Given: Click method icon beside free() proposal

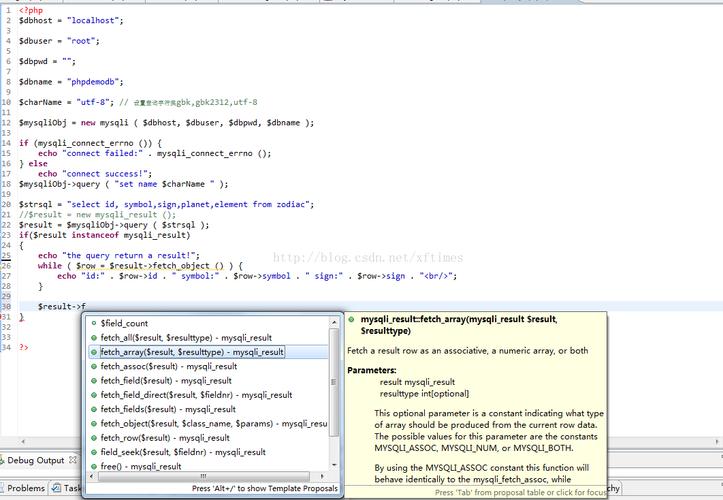Looking at the screenshot, I should [x=94, y=466].
